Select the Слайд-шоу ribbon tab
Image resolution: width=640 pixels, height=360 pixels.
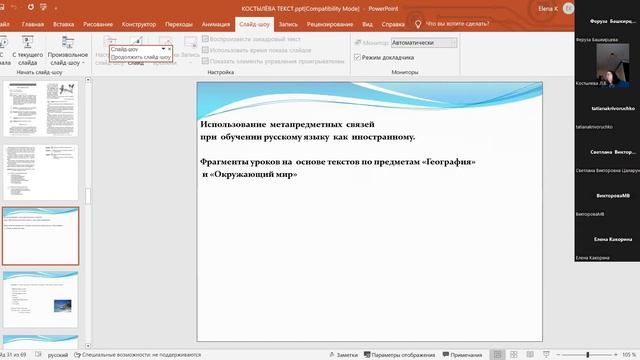[x=254, y=24]
